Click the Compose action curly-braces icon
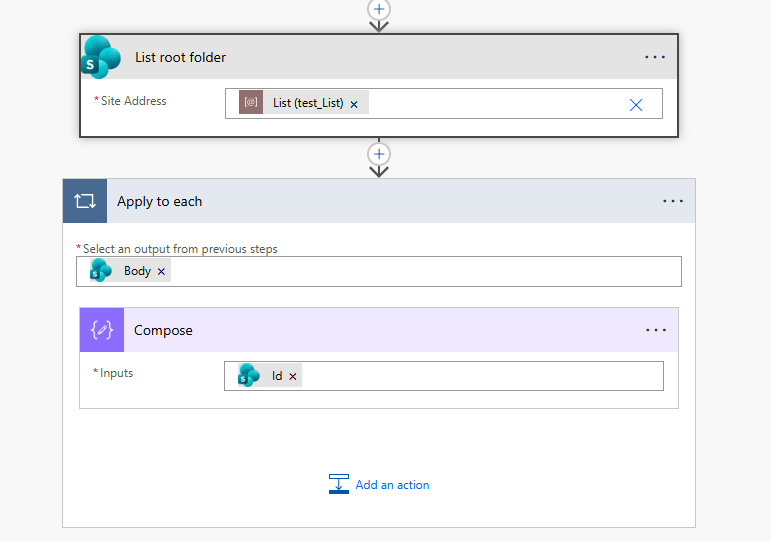The height and width of the screenshot is (542, 771). point(102,330)
